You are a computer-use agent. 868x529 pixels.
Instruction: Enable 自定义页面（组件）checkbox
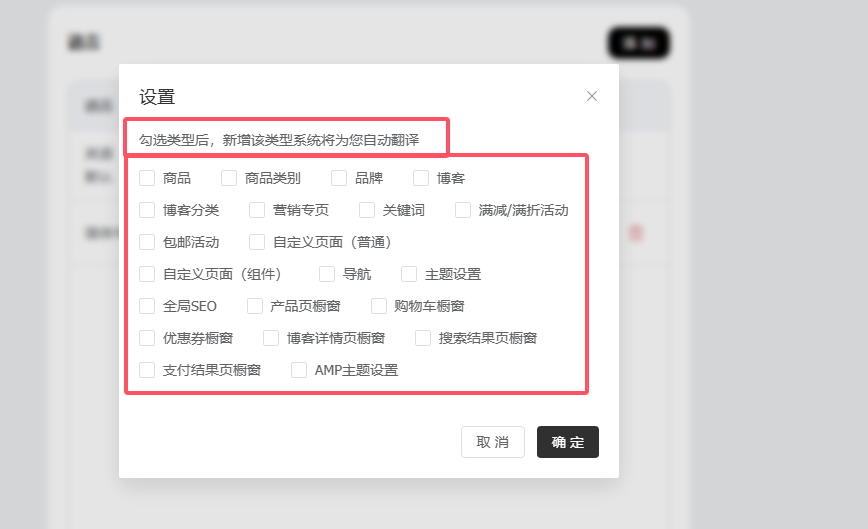pyautogui.click(x=148, y=274)
